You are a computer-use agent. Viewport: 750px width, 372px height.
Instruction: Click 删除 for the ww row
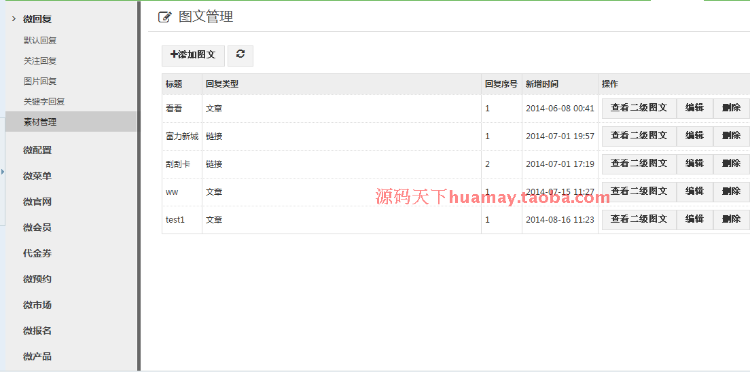point(731,192)
